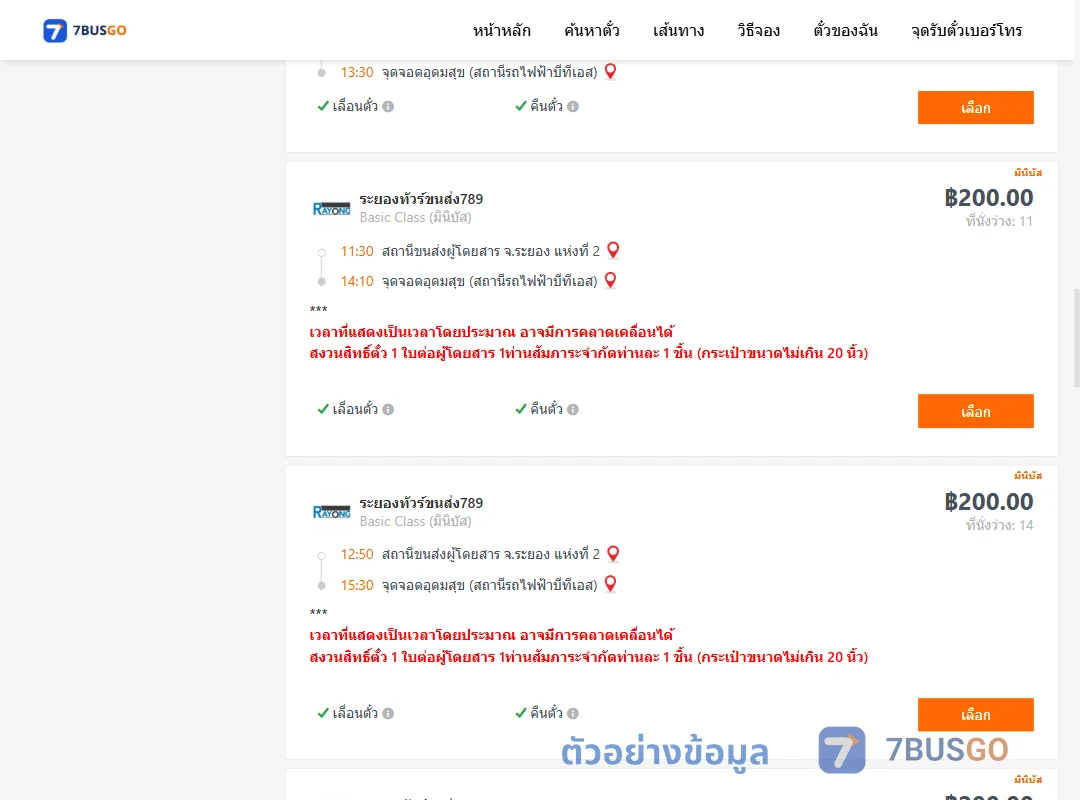Screen dimensions: 1080x800
Task: Open the ตั๋วของฉัน menu item
Action: click(845, 30)
